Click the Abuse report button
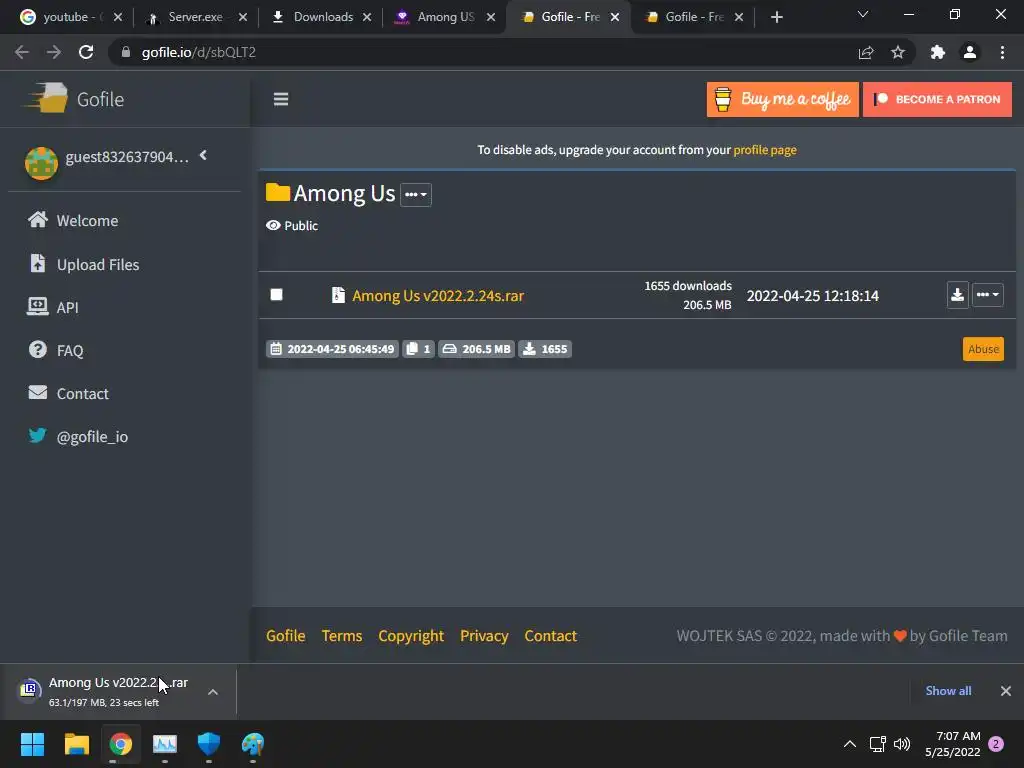1024x768 pixels. coord(983,349)
